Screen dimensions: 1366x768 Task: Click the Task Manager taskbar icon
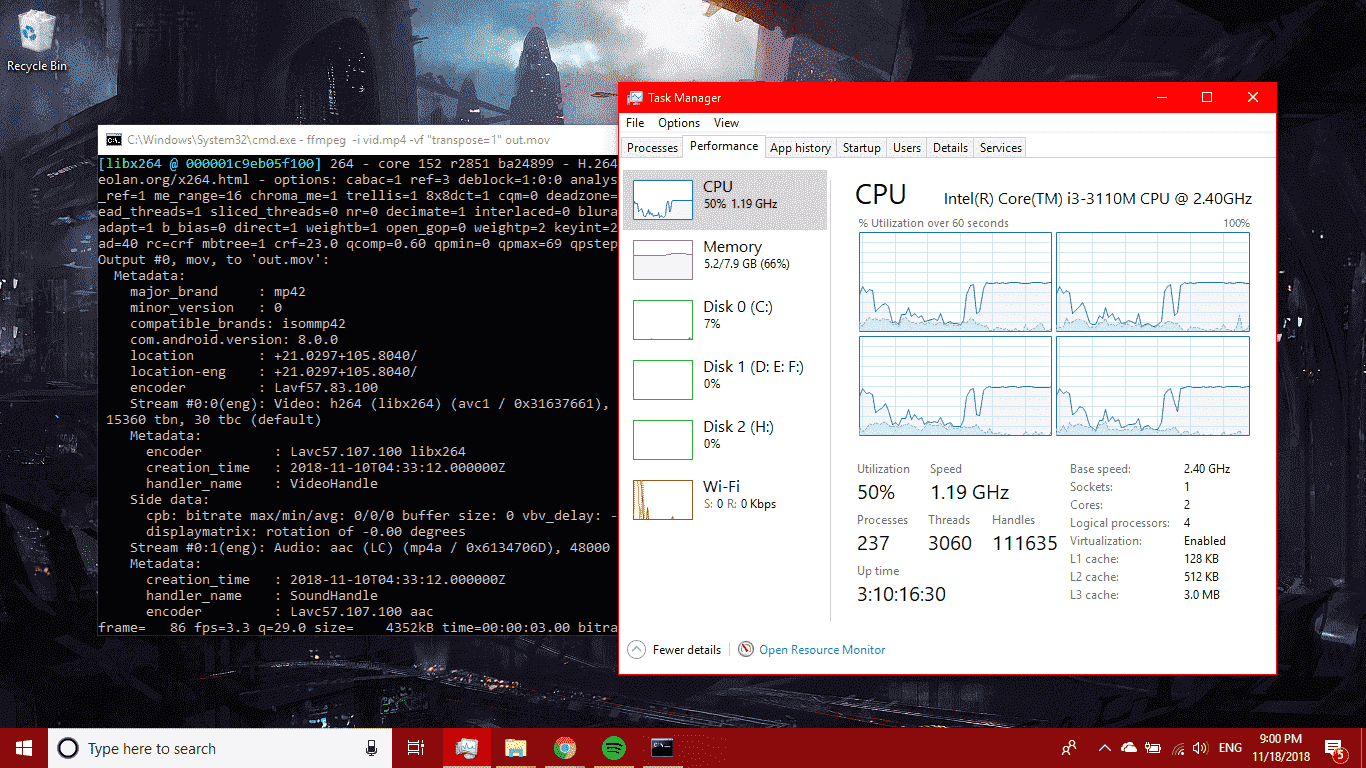(x=466, y=748)
